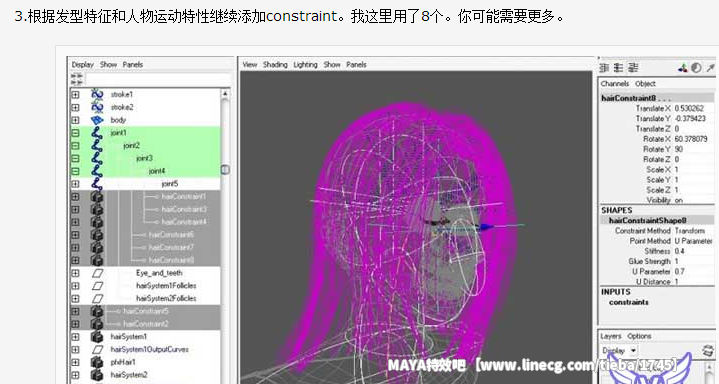Expand the stroke2 node
719x384 pixels.
(75, 107)
